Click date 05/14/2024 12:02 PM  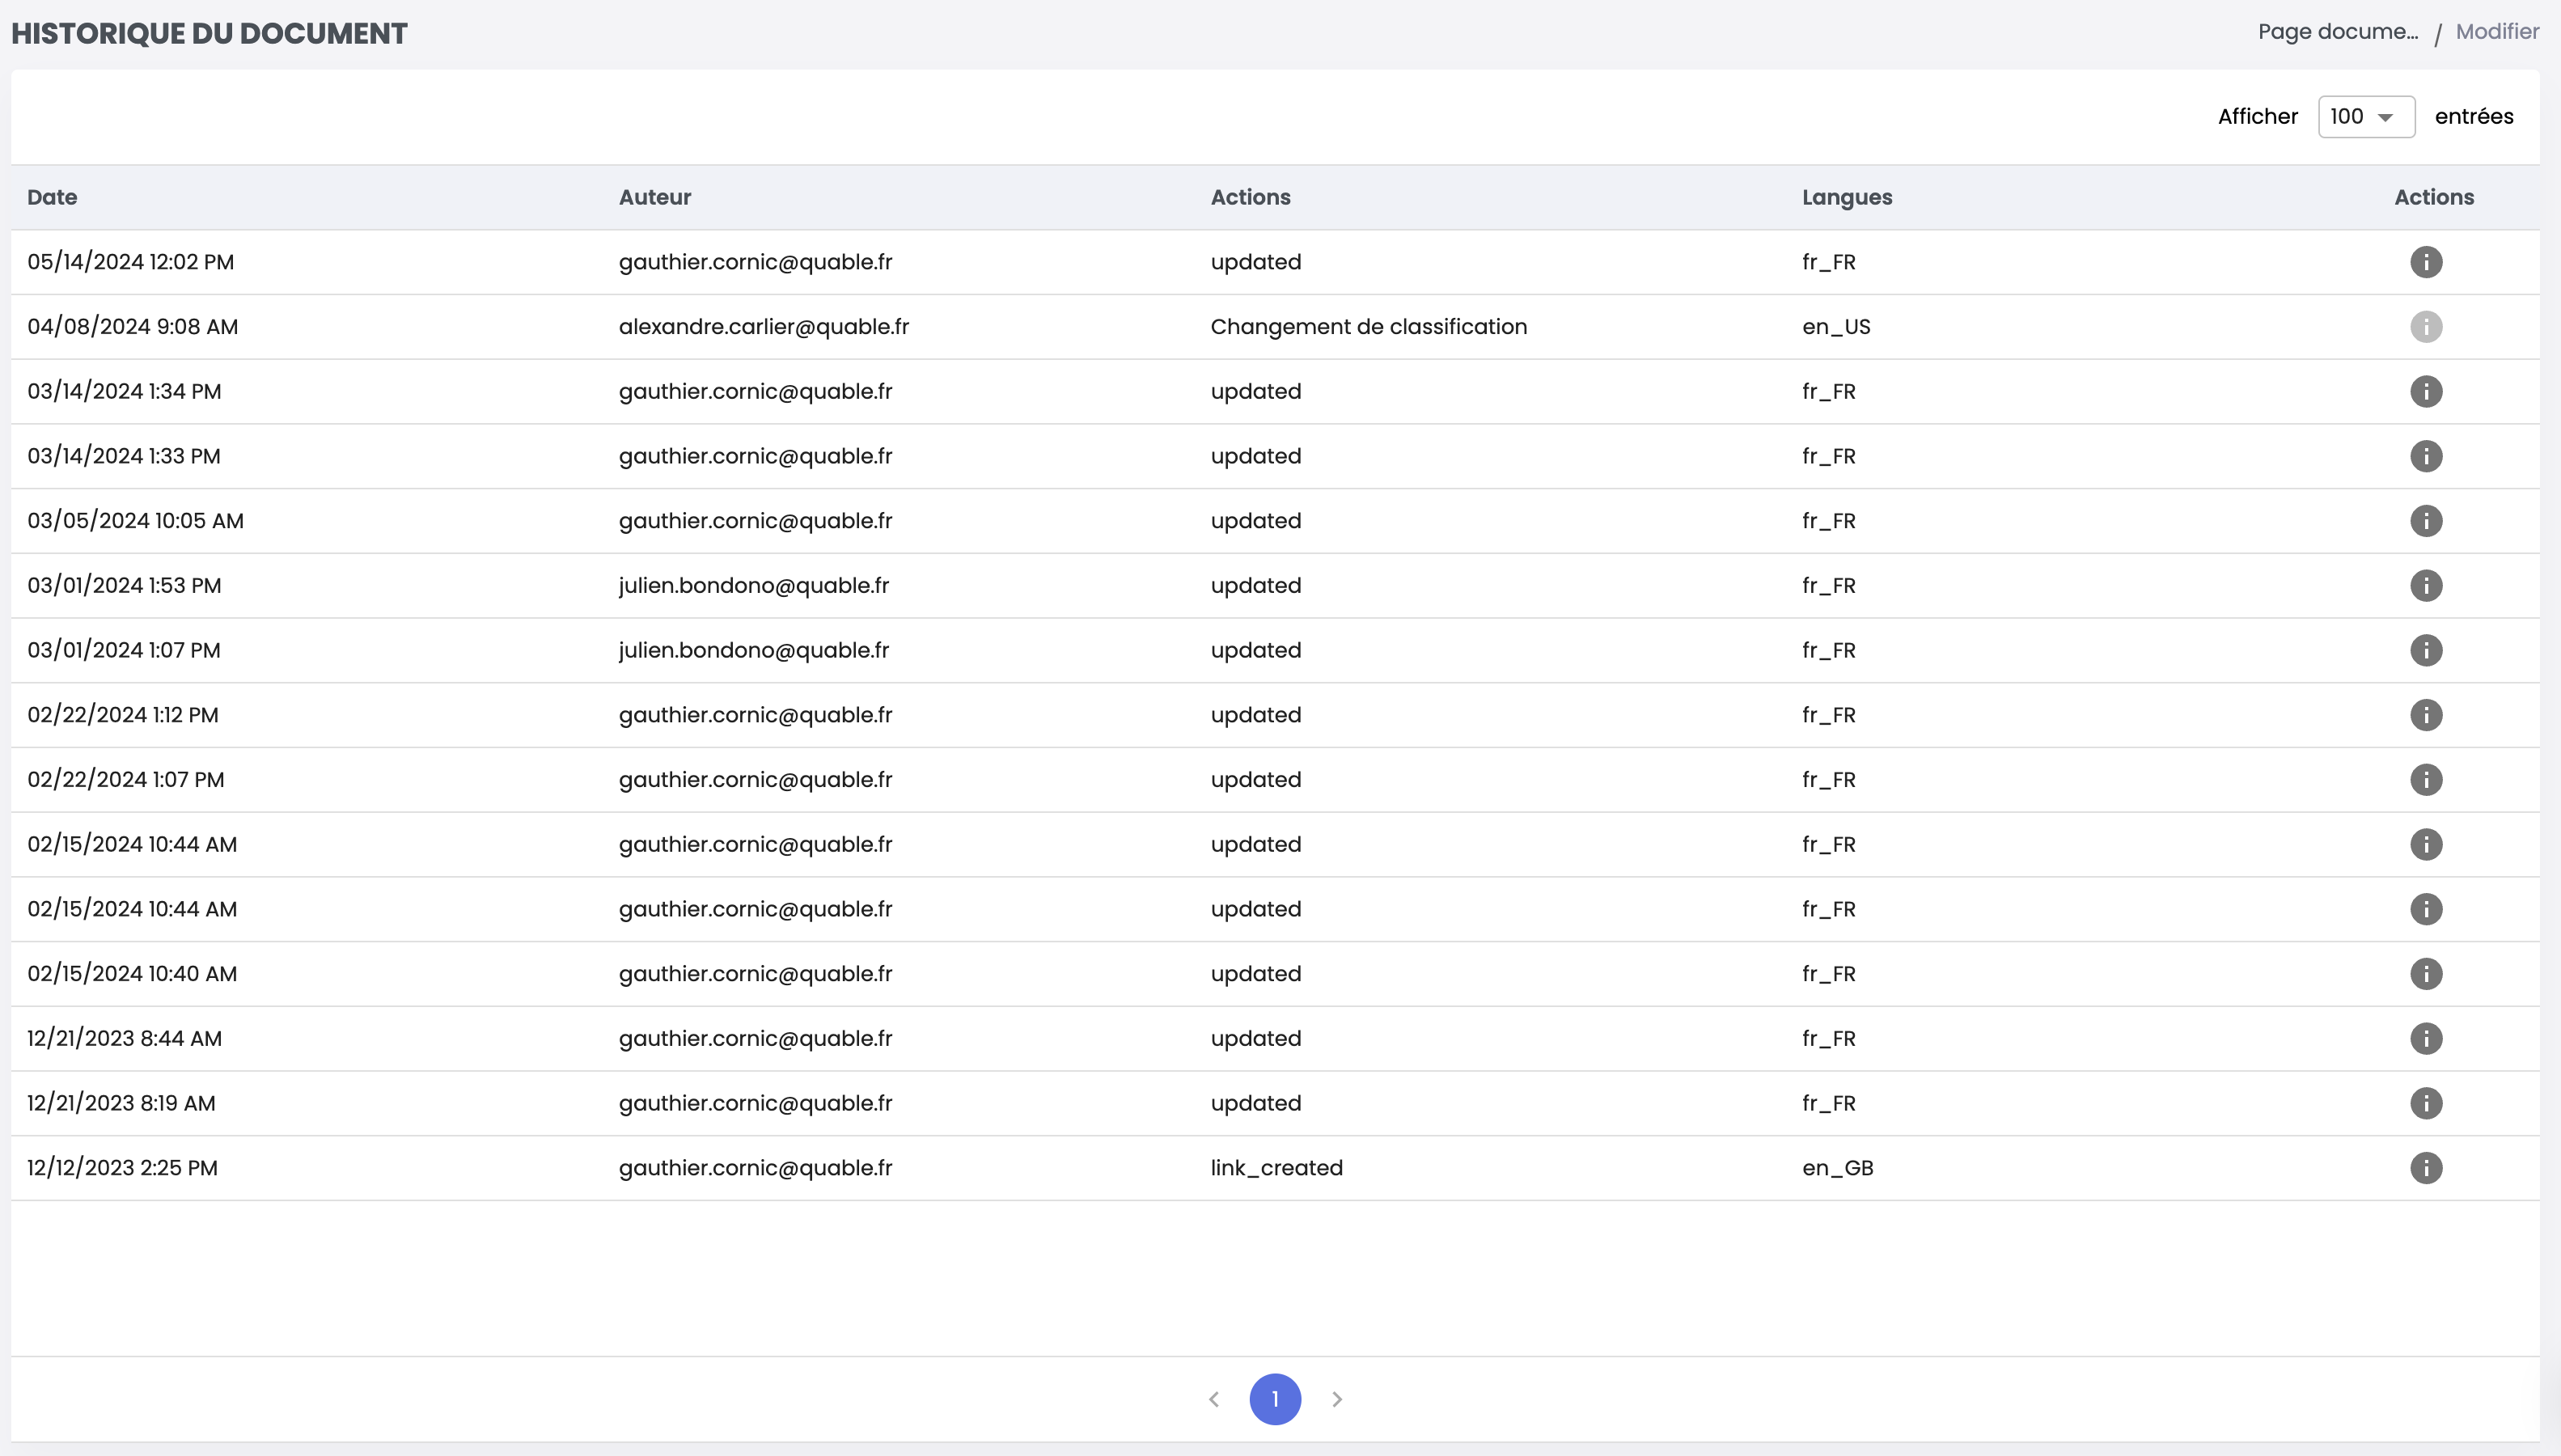click(131, 262)
